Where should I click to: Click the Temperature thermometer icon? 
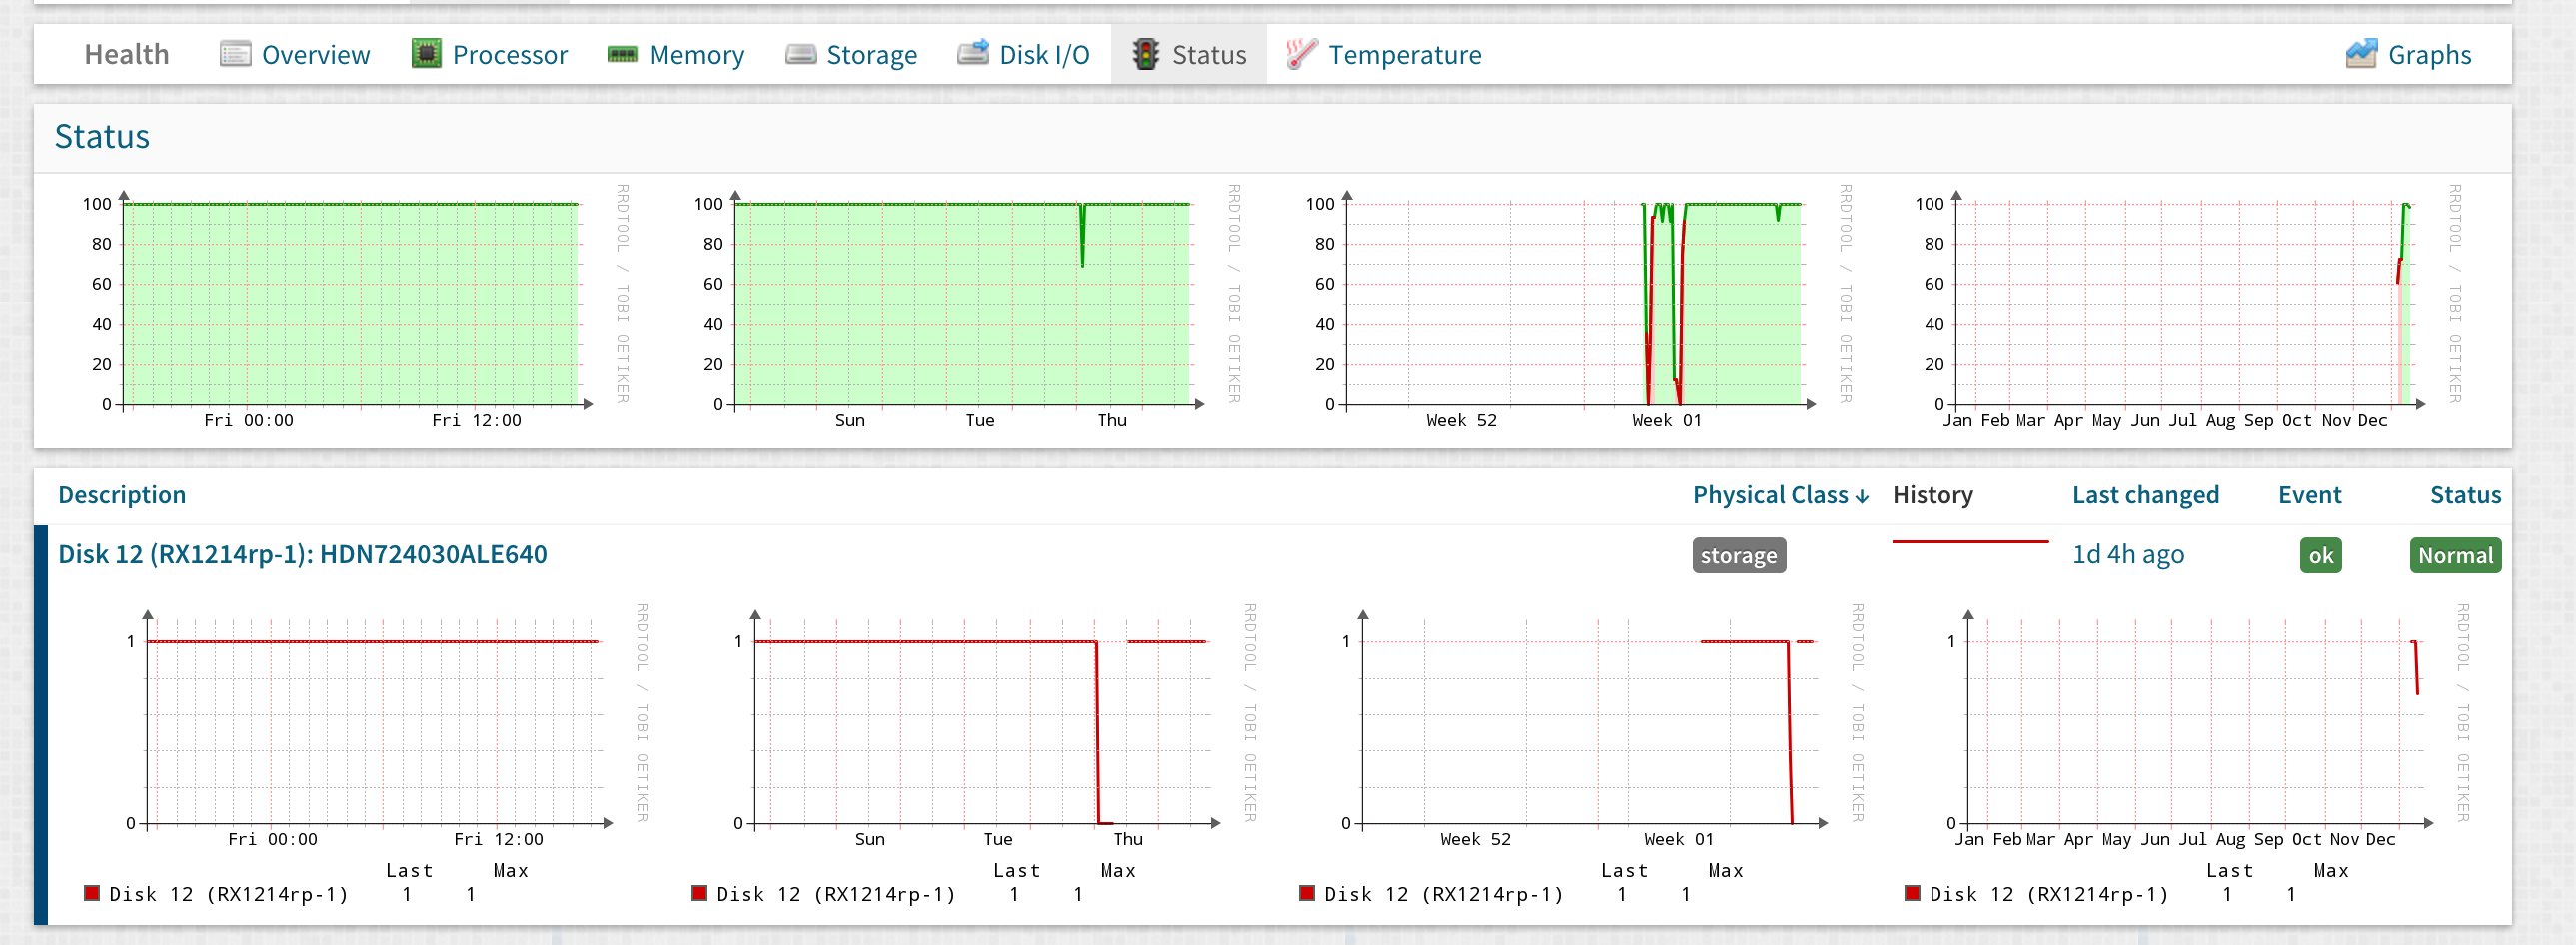[x=1301, y=54]
